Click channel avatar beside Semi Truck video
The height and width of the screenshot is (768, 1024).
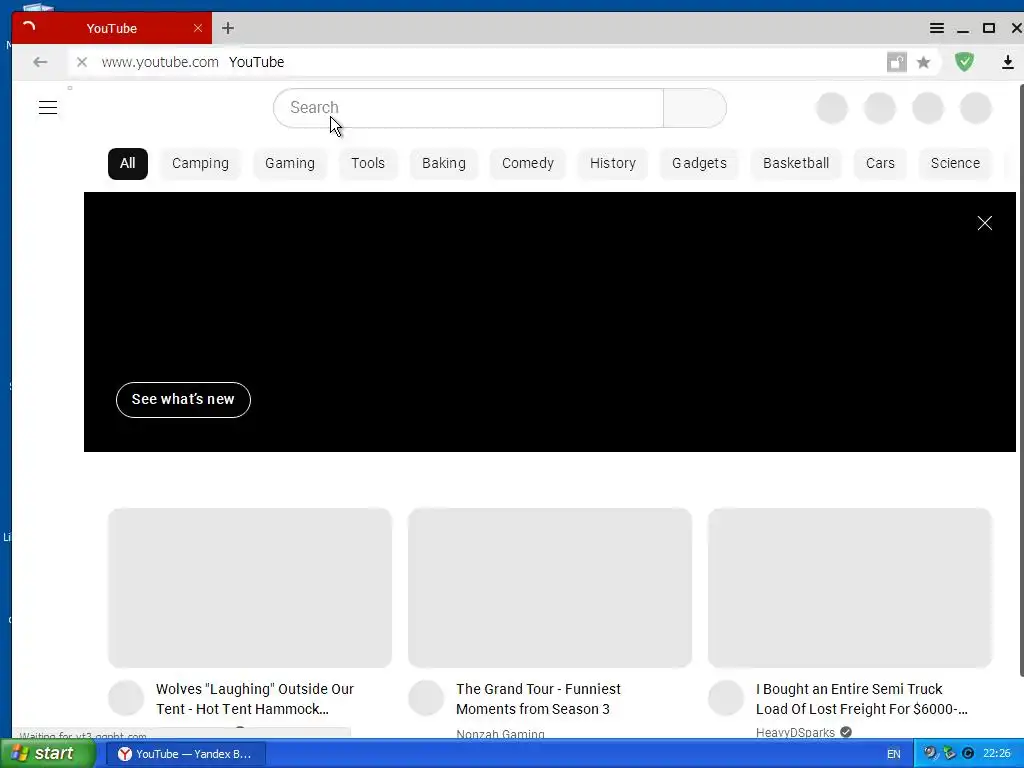pyautogui.click(x=726, y=697)
